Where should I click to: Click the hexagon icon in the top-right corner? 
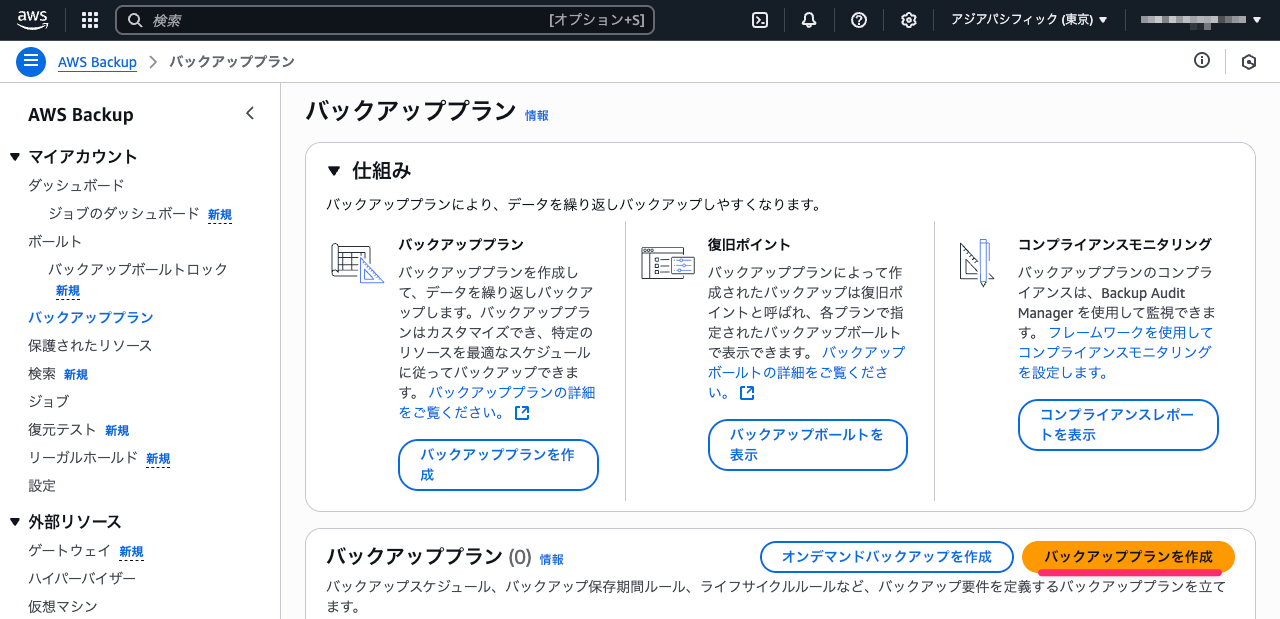[1249, 62]
